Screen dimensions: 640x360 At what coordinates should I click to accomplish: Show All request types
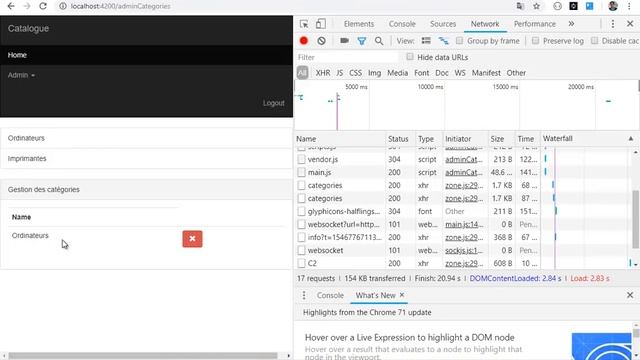[302, 73]
